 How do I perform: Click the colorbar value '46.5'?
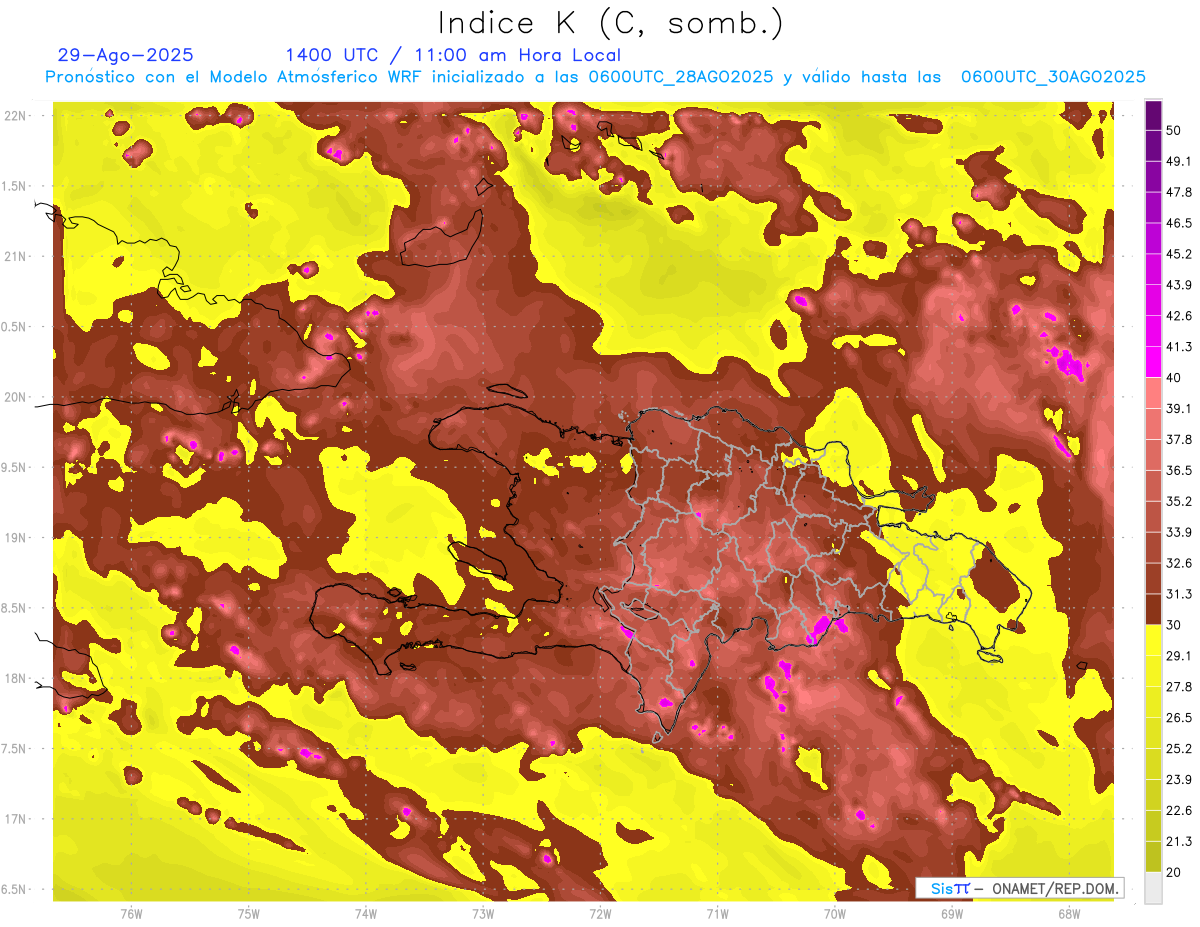(1178, 223)
